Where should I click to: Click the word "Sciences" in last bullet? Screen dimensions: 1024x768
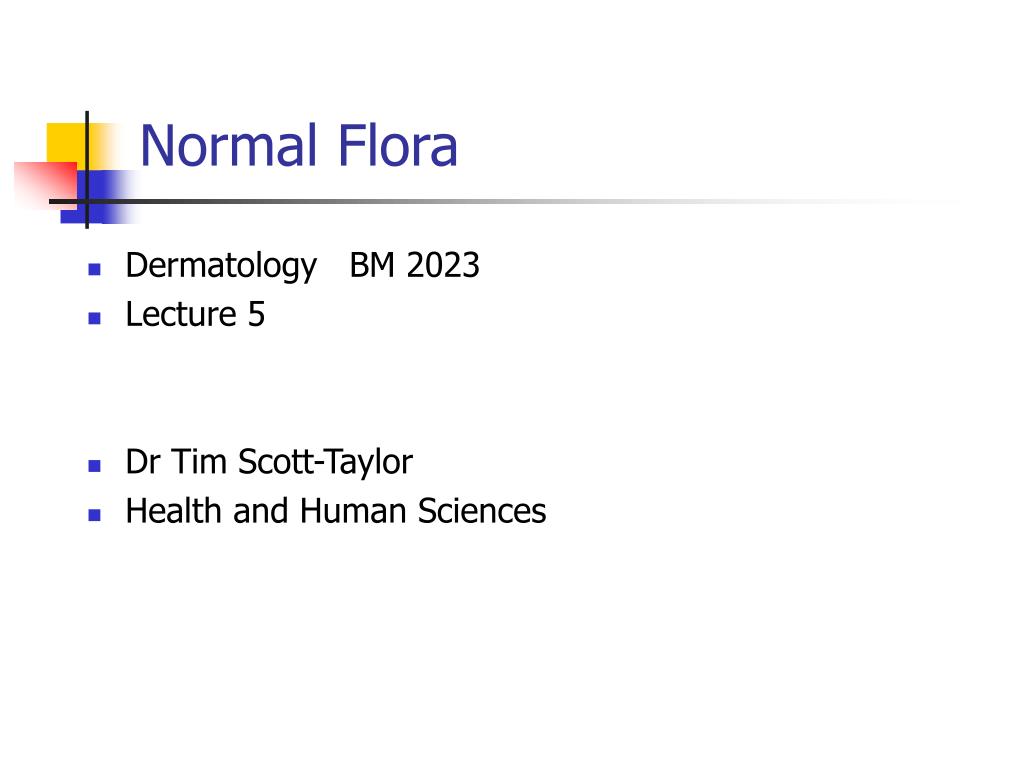(x=482, y=511)
